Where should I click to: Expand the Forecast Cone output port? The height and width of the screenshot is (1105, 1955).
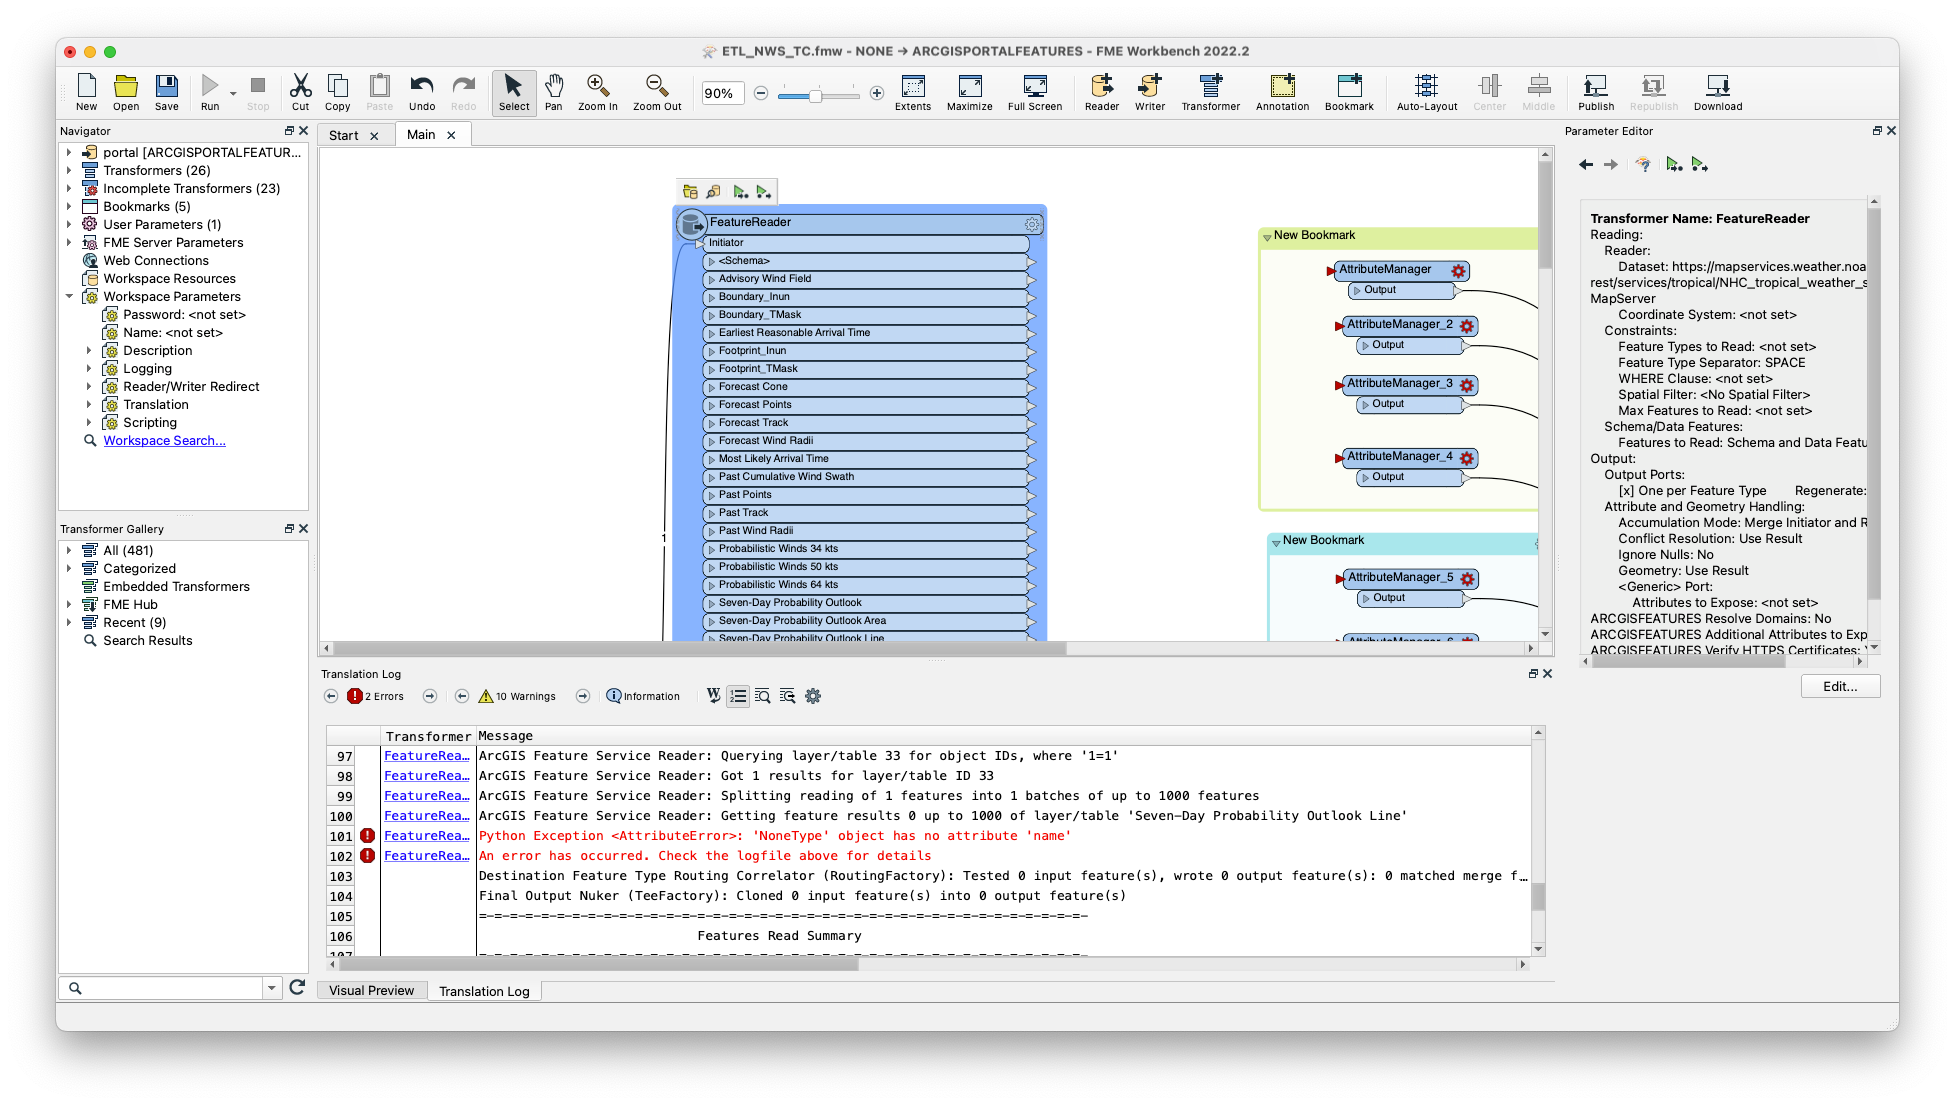point(712,387)
